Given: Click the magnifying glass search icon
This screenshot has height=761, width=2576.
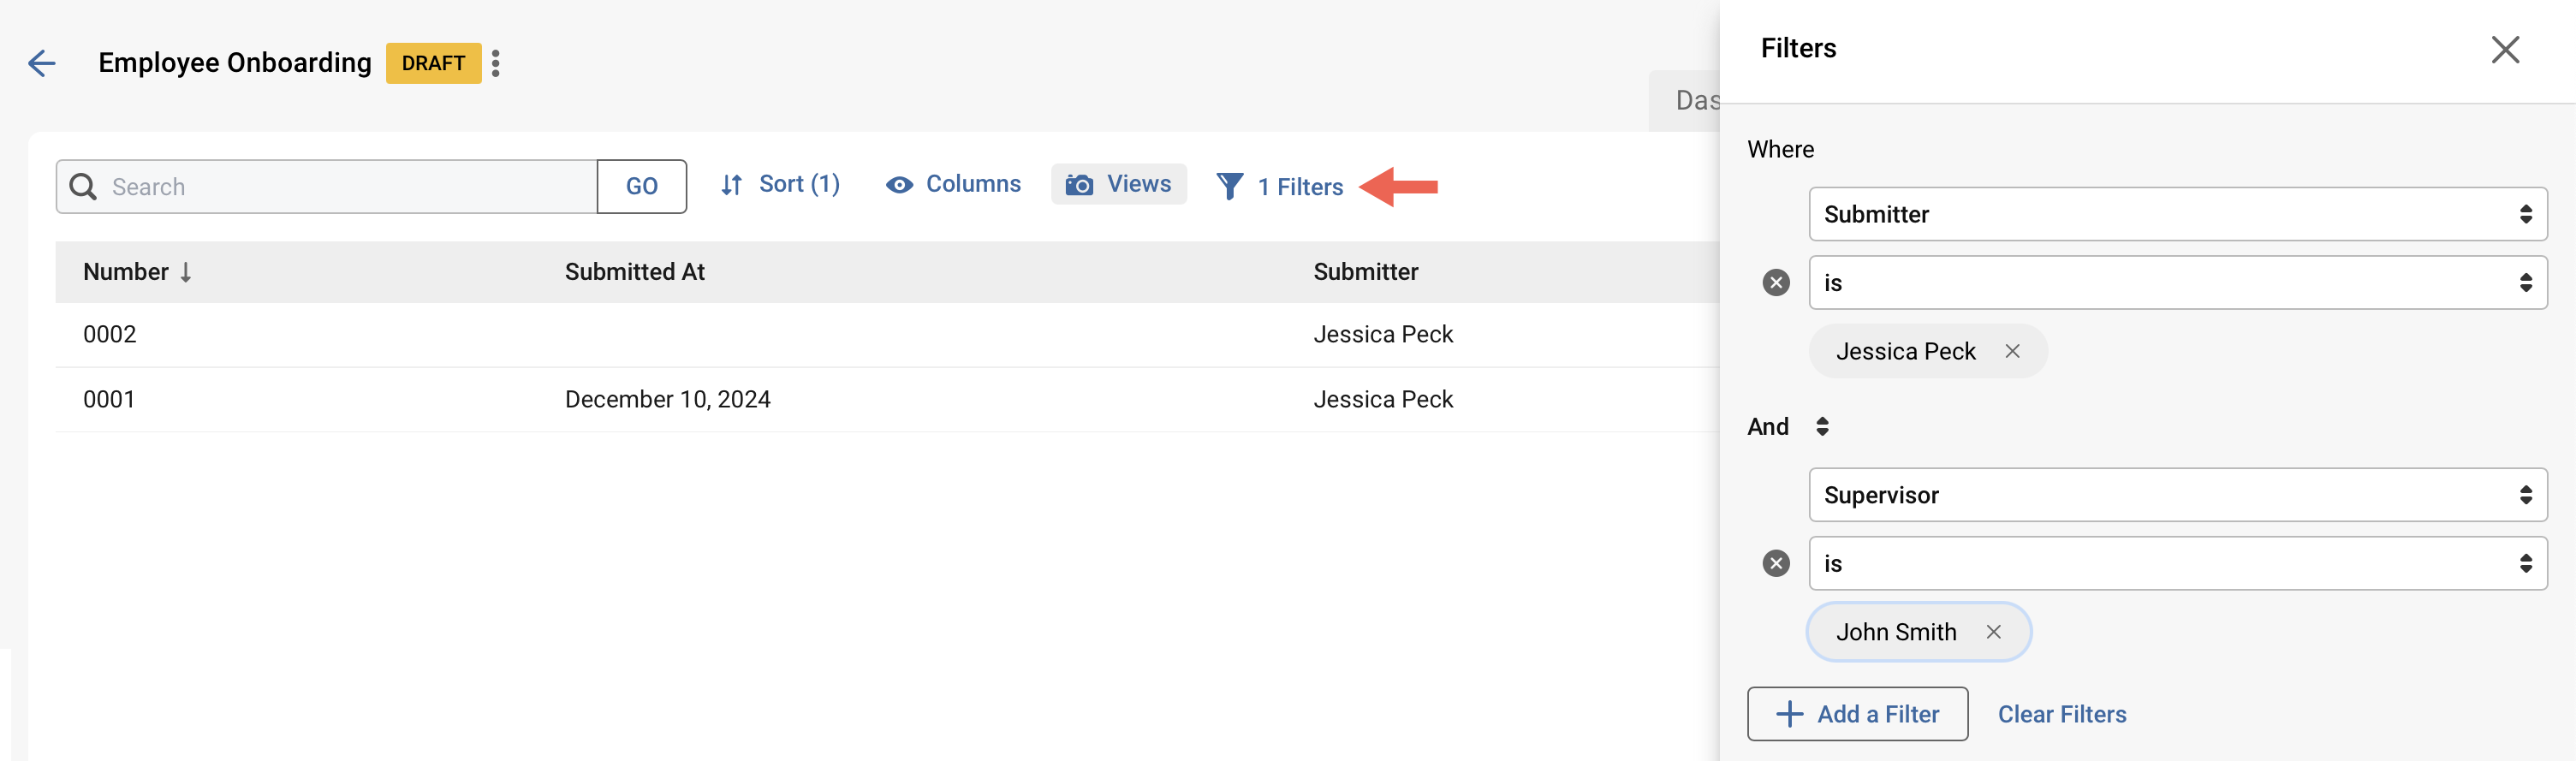Looking at the screenshot, I should (x=84, y=187).
